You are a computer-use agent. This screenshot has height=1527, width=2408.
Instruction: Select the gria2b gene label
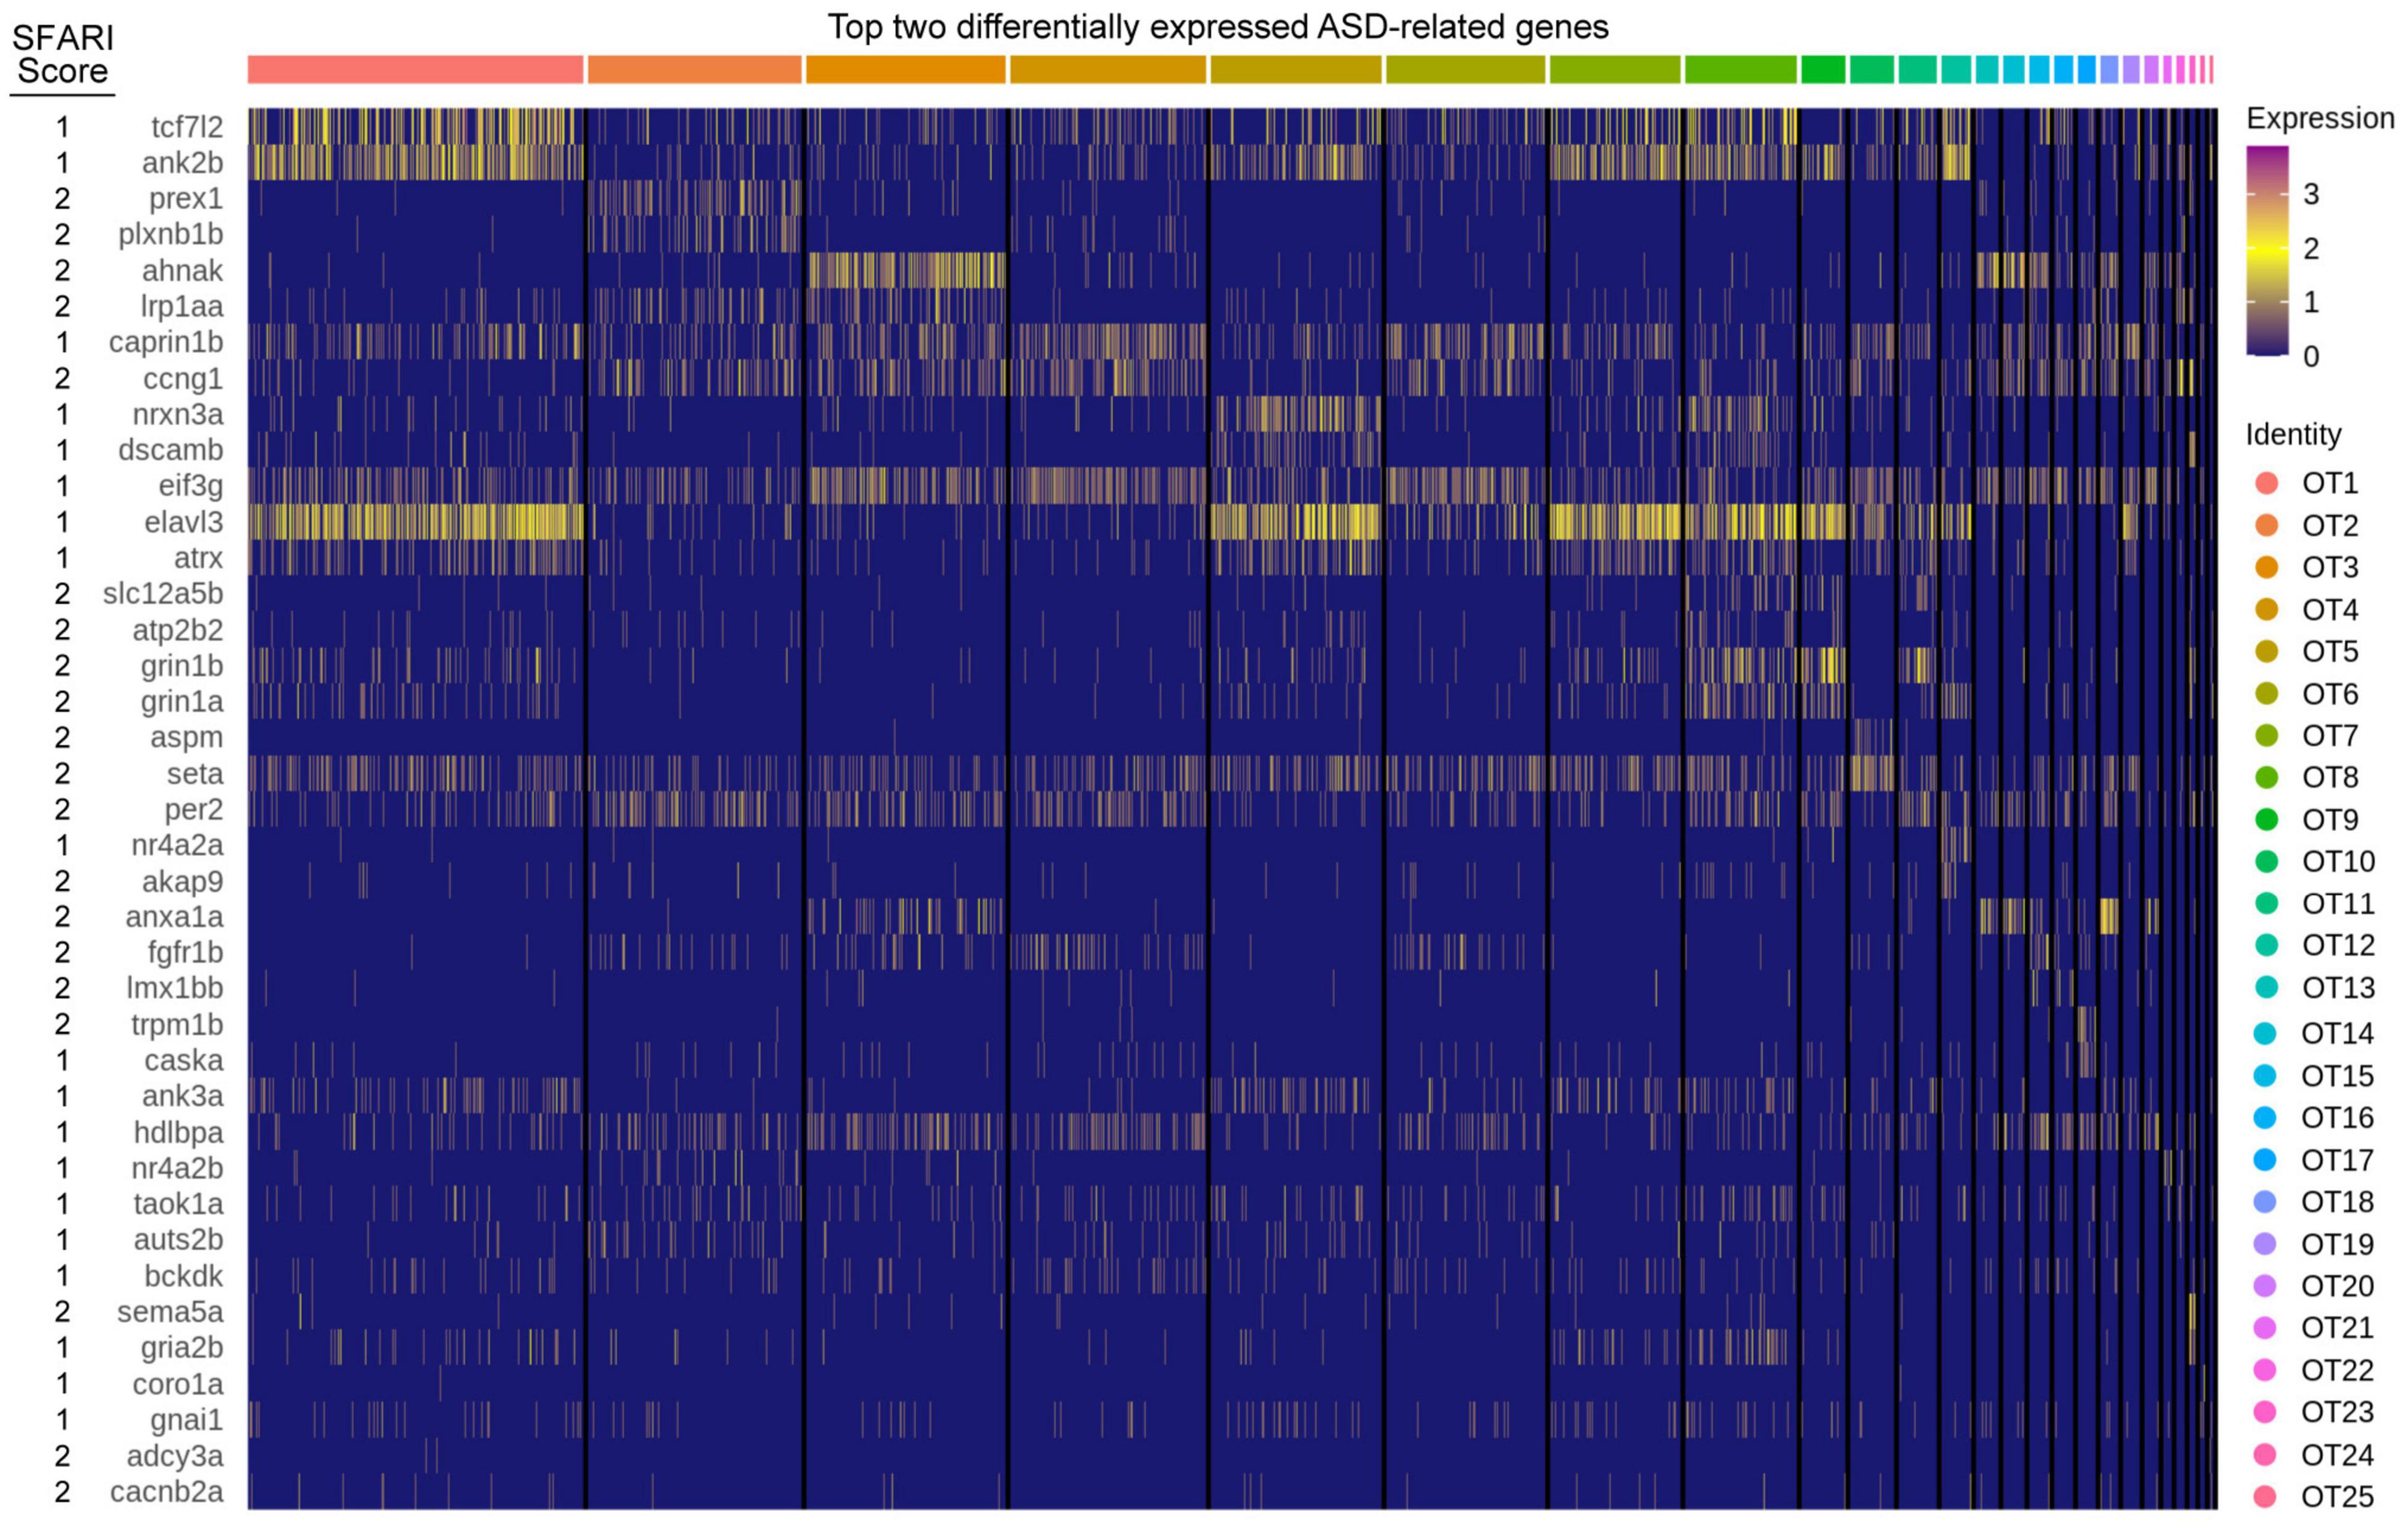click(x=182, y=1347)
